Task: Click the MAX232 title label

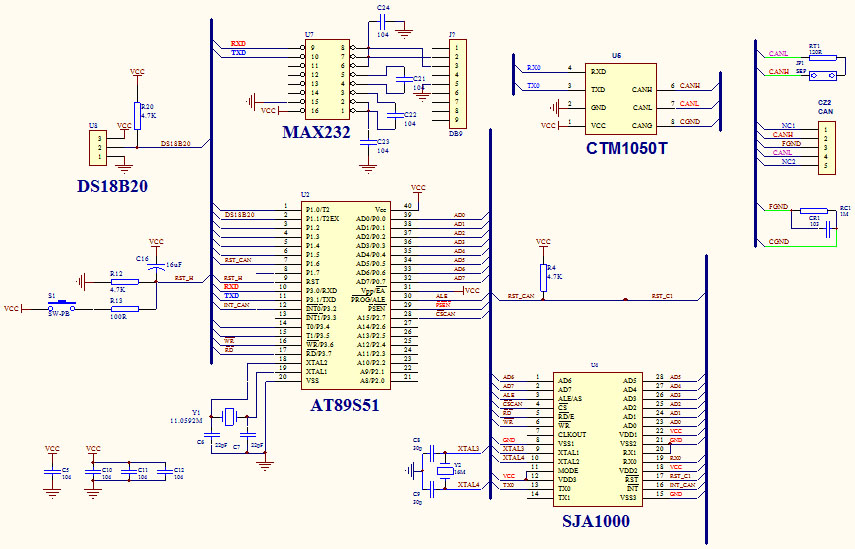Action: [316, 132]
